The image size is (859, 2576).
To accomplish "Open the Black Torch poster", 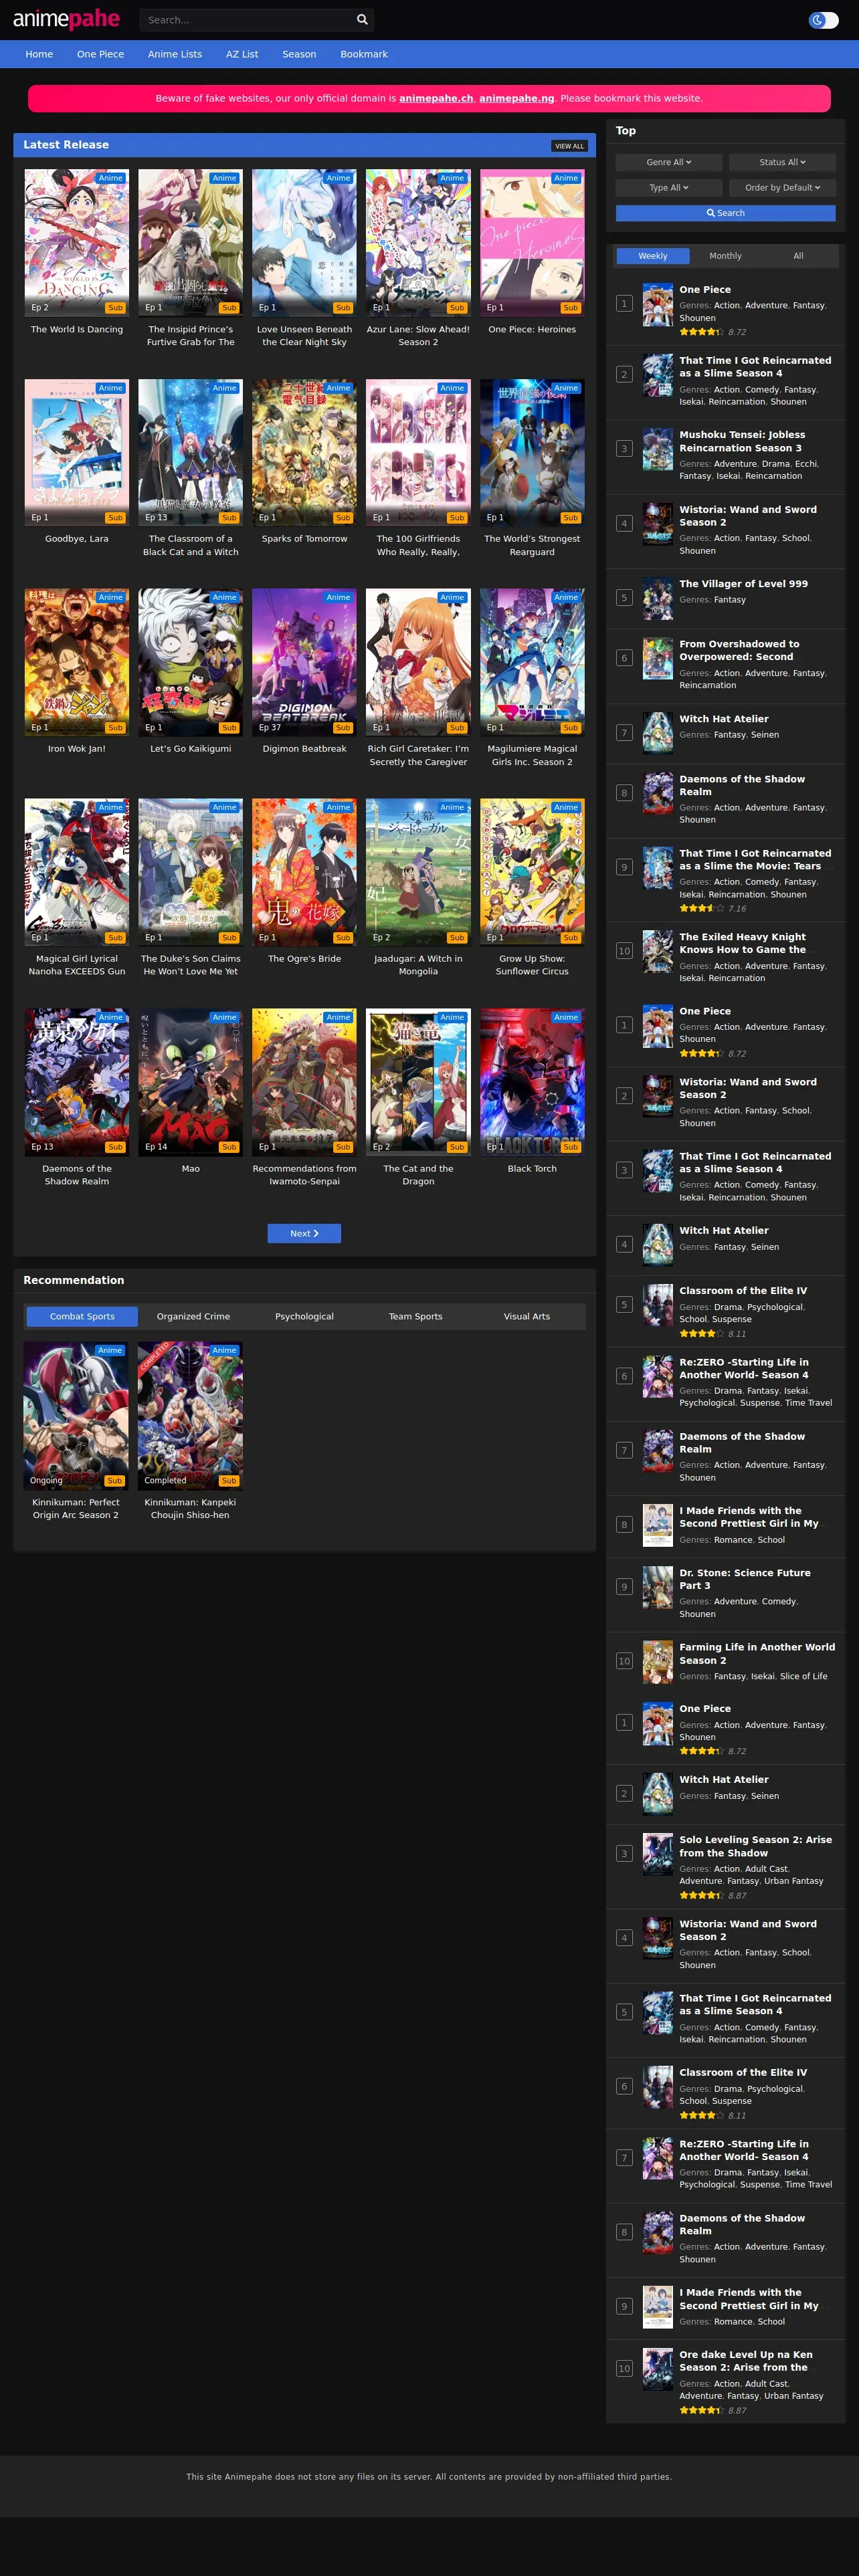I will tap(532, 1083).
